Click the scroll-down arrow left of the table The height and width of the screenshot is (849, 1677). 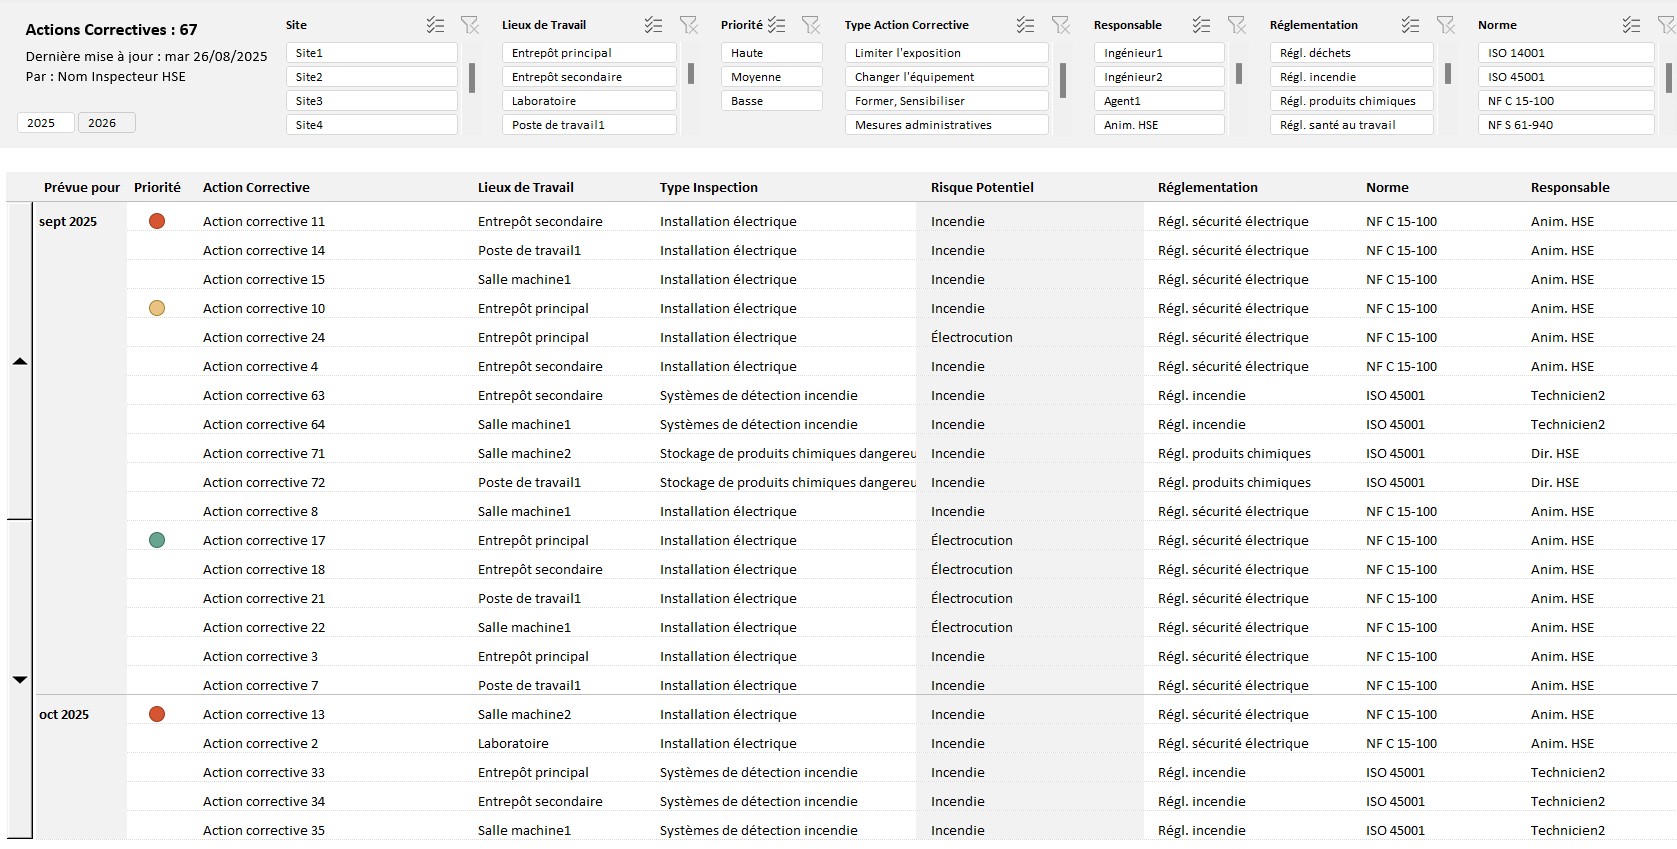(x=19, y=679)
